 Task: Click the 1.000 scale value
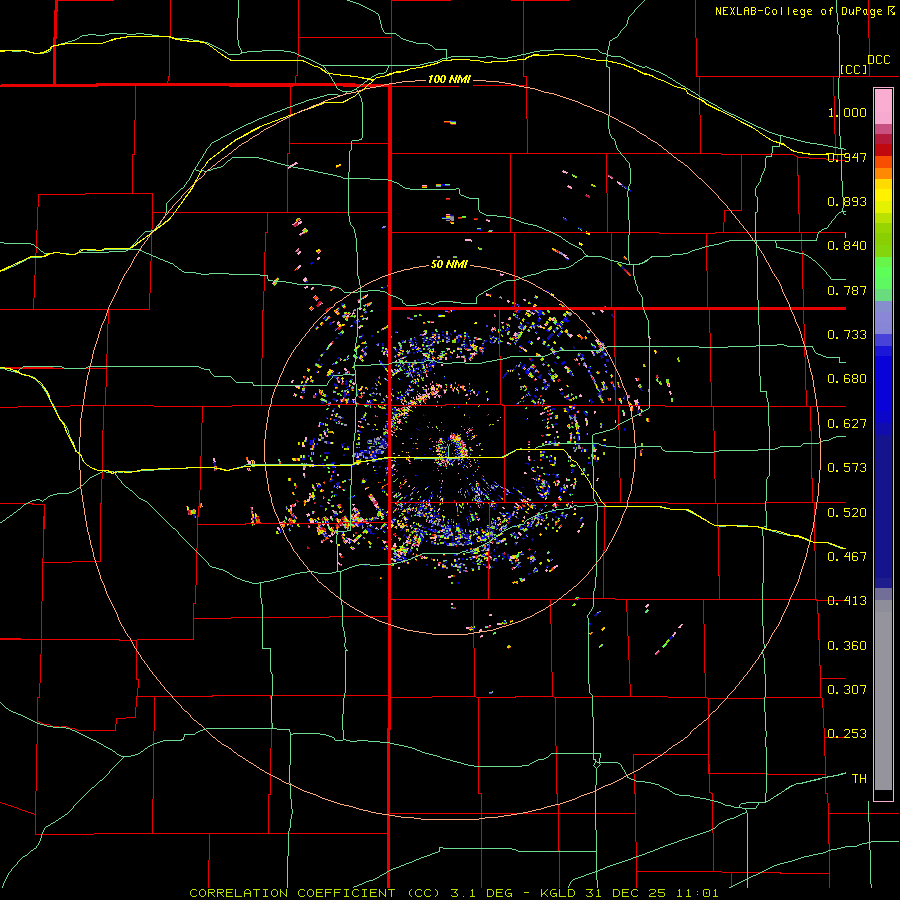pos(847,112)
